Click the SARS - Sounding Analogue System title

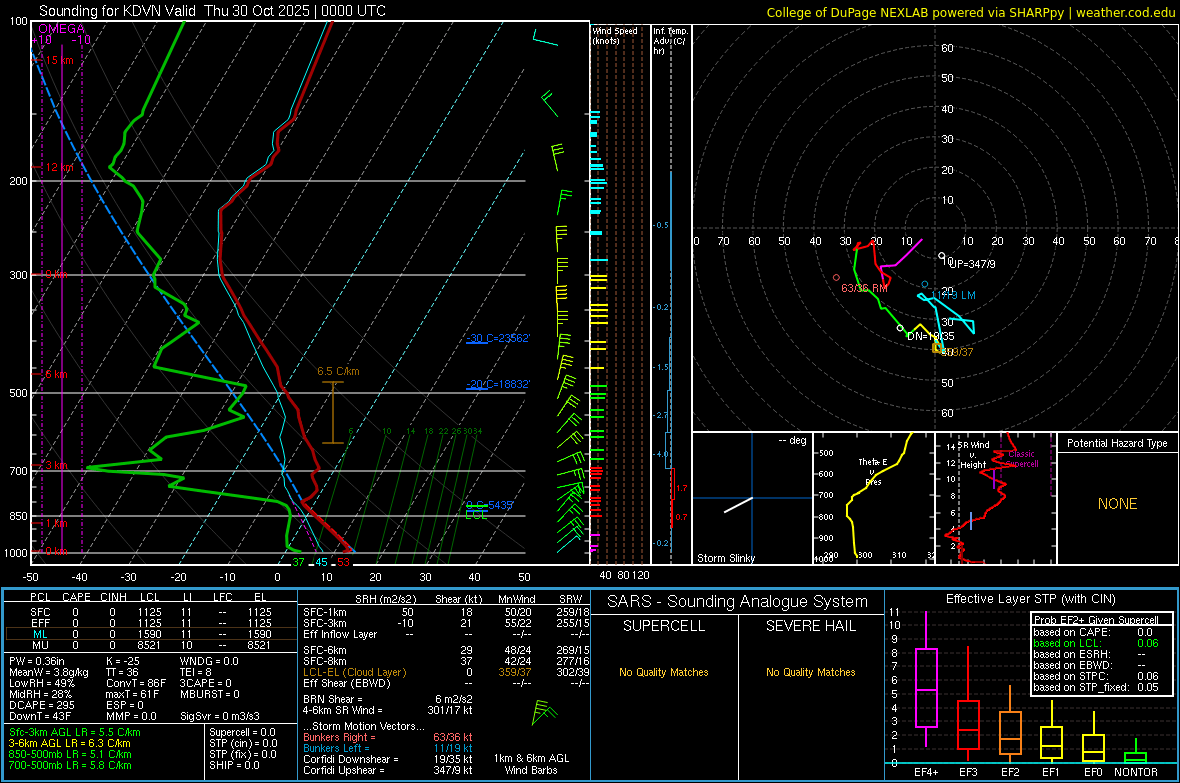tap(737, 602)
